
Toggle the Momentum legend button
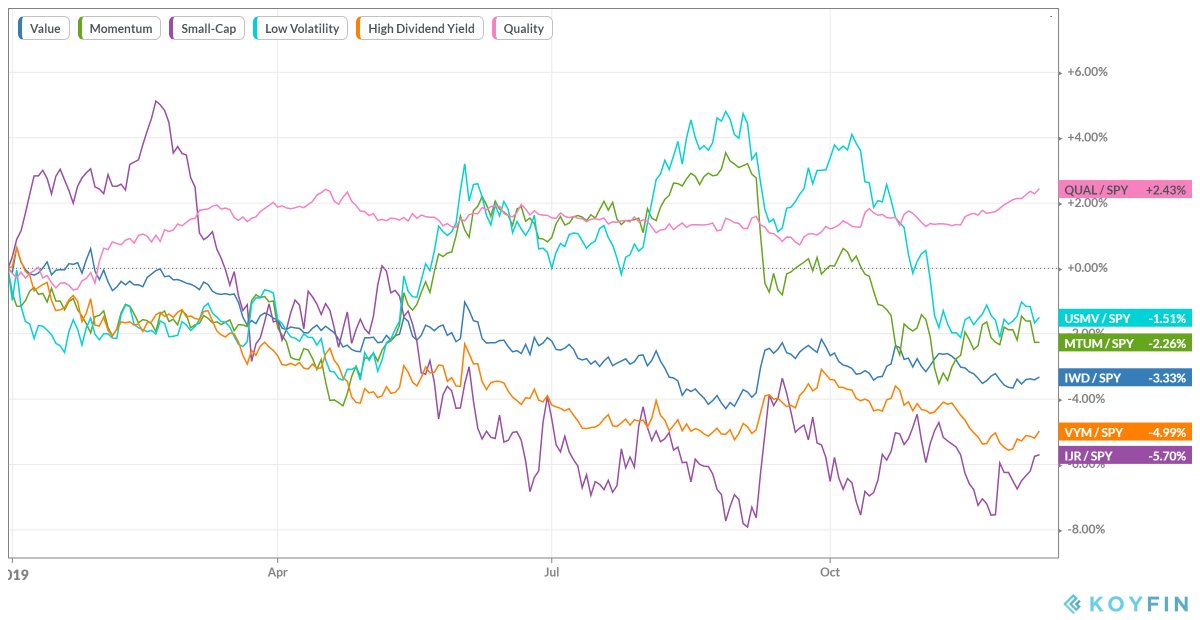pos(117,28)
